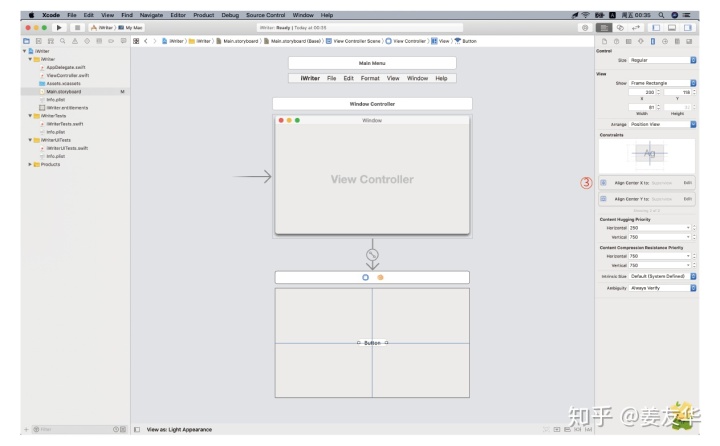The image size is (720, 446).
Task: Toggle the Inspectors panel visibility
Action: tap(687, 28)
